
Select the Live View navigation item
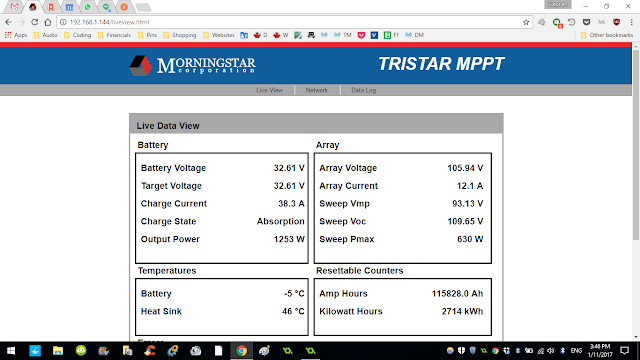pos(269,90)
